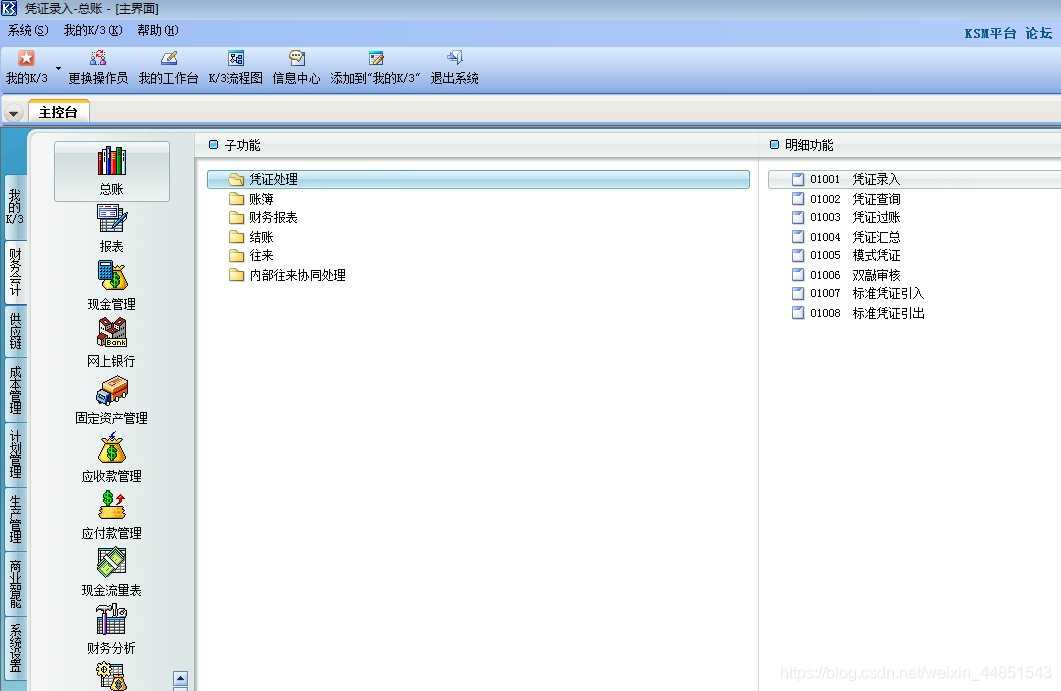Open the 固定资产管理 module icon
1061x691 pixels.
point(112,400)
